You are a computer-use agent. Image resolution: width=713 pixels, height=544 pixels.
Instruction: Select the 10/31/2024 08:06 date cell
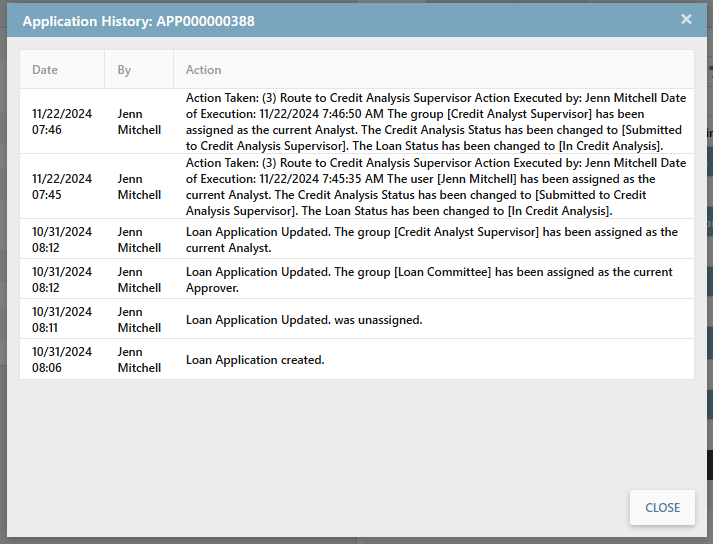62,359
